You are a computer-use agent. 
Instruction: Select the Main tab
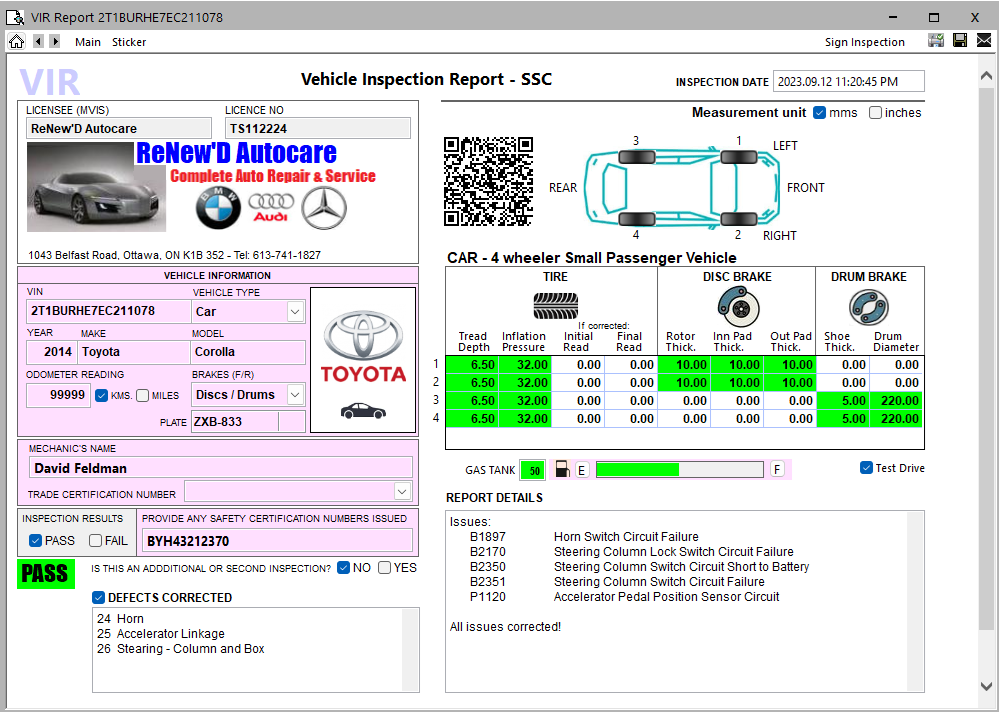pyautogui.click(x=89, y=41)
